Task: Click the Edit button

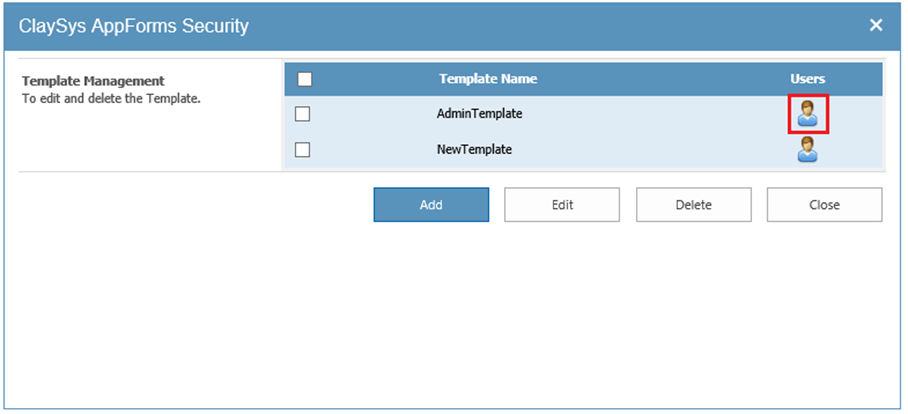Action: pos(562,204)
